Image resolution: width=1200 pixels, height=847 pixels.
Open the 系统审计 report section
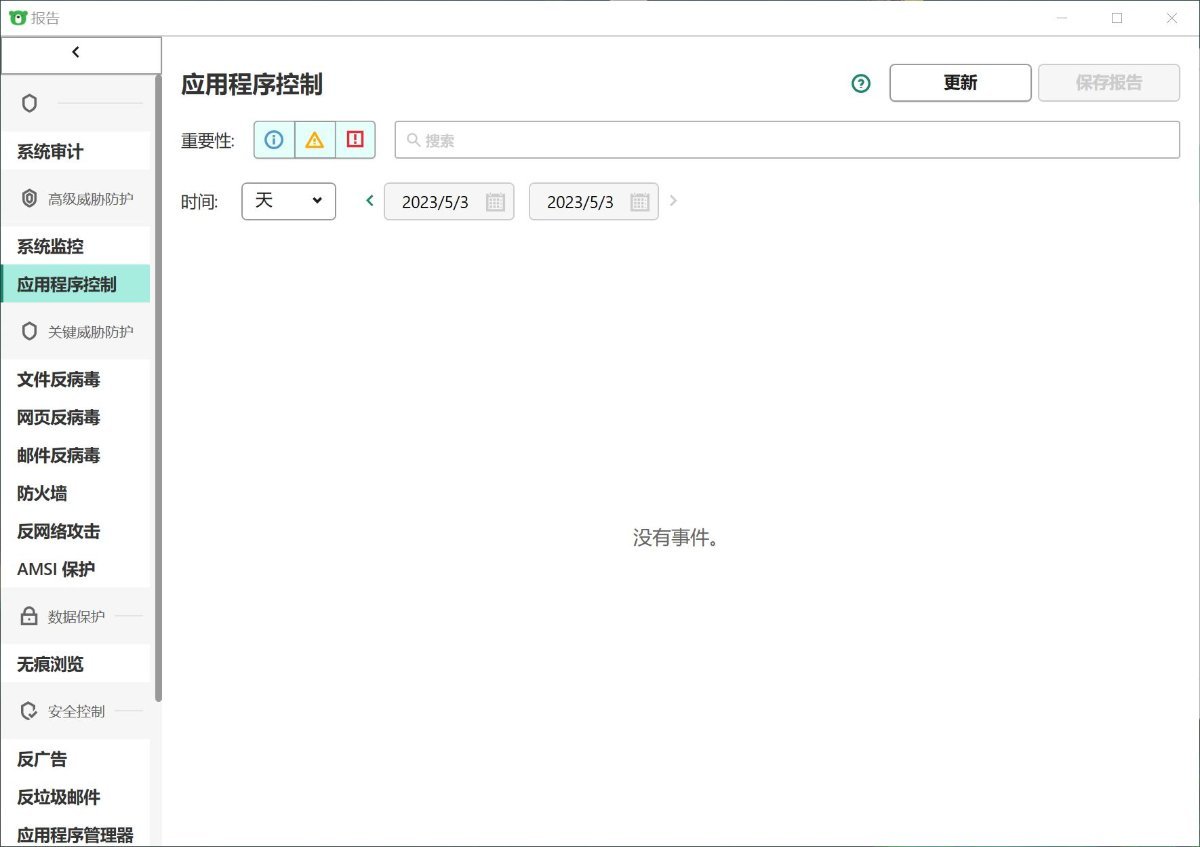click(x=50, y=152)
